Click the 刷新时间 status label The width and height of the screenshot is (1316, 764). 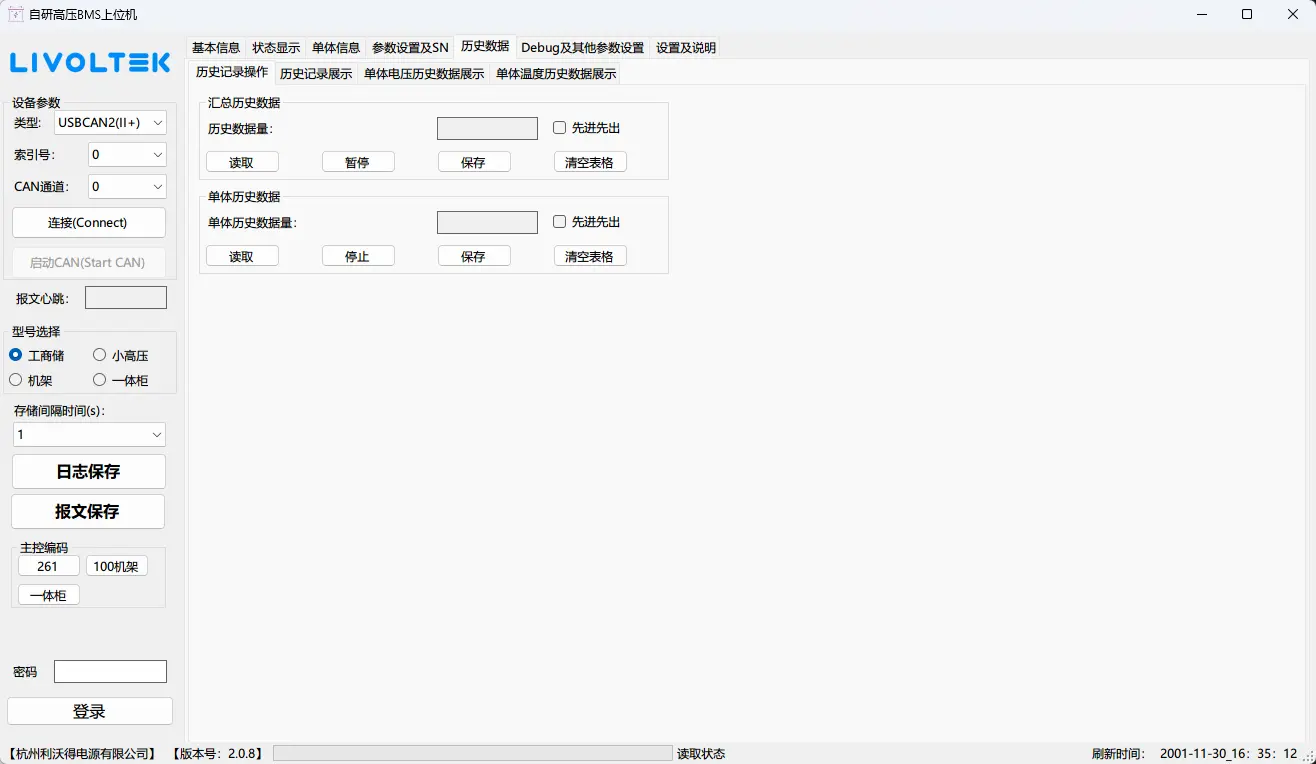tap(1117, 754)
